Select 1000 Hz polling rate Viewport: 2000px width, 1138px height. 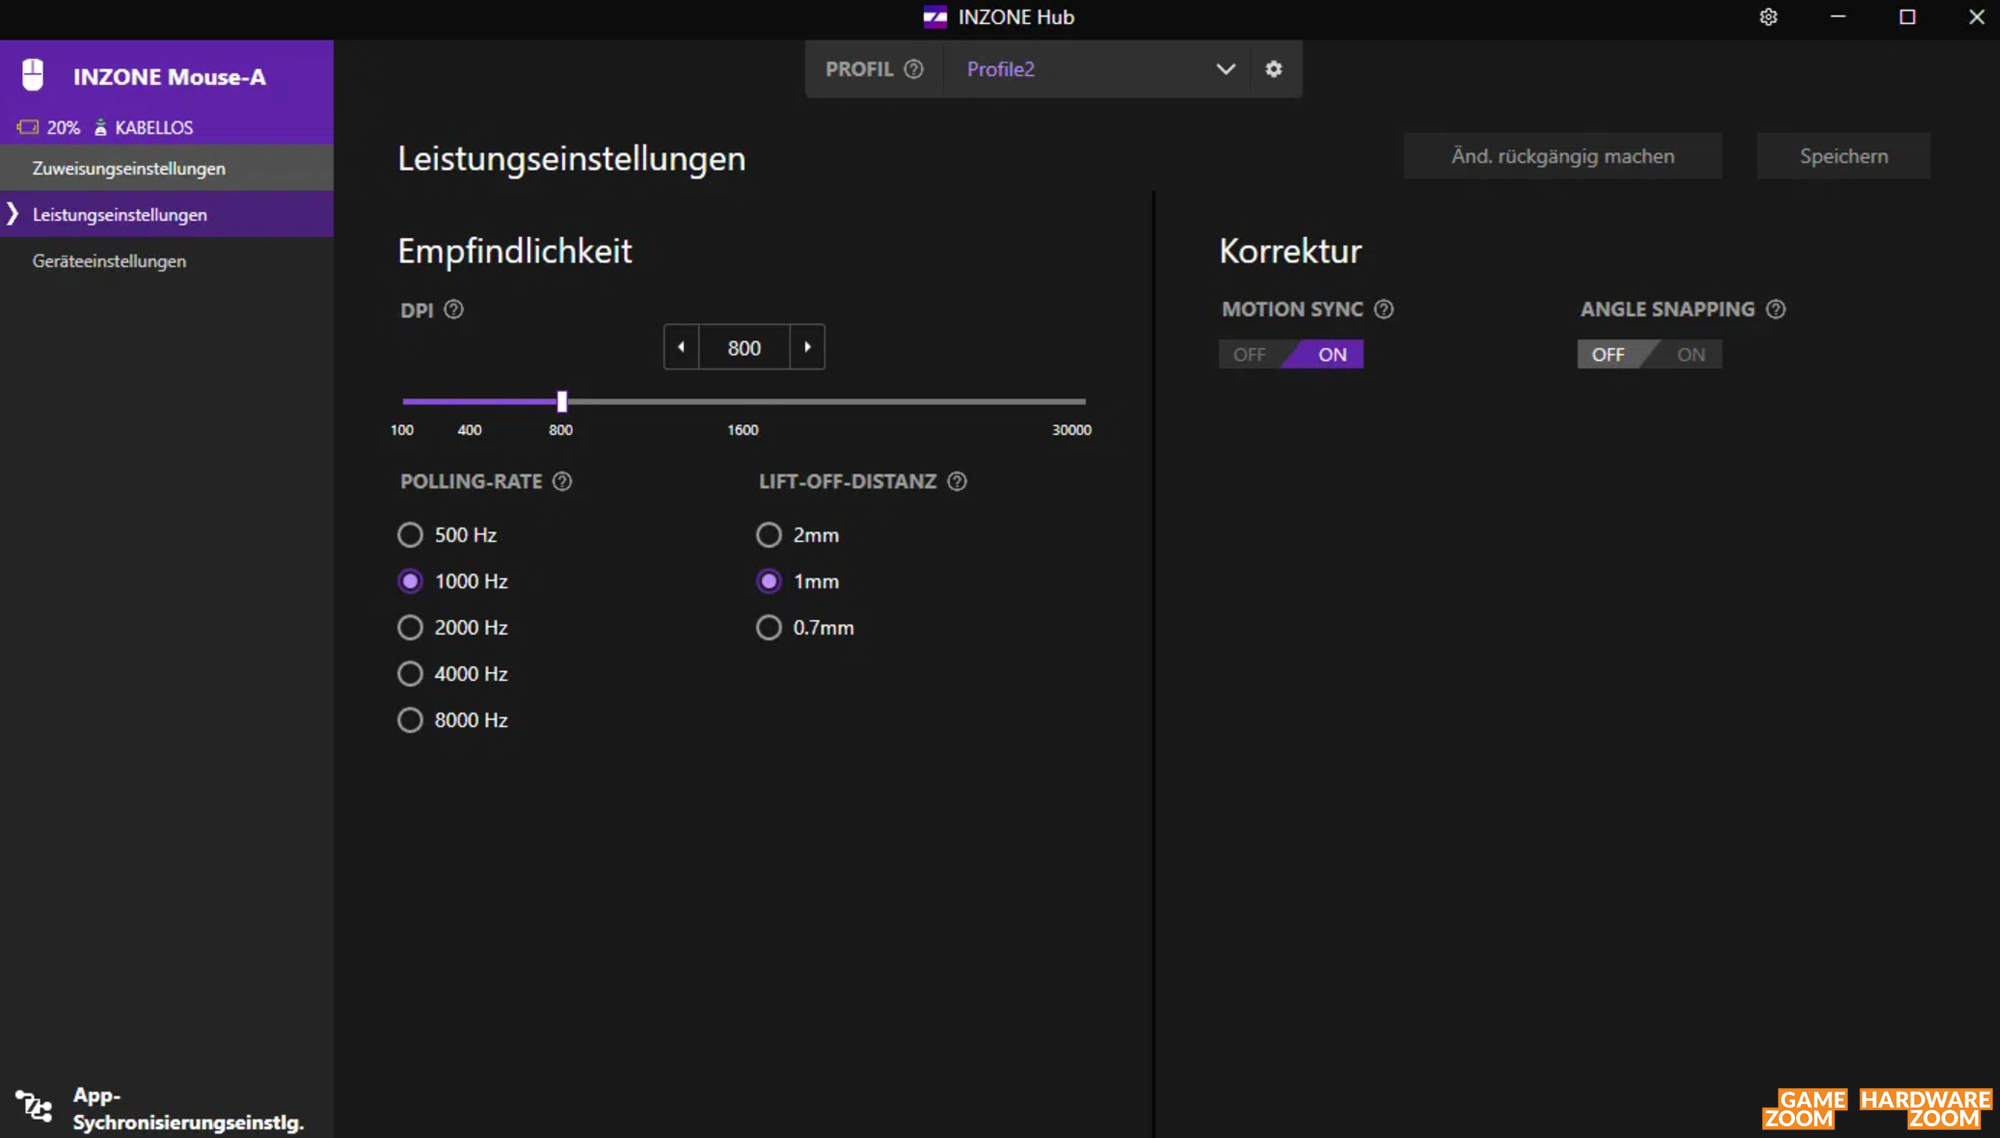[410, 581]
